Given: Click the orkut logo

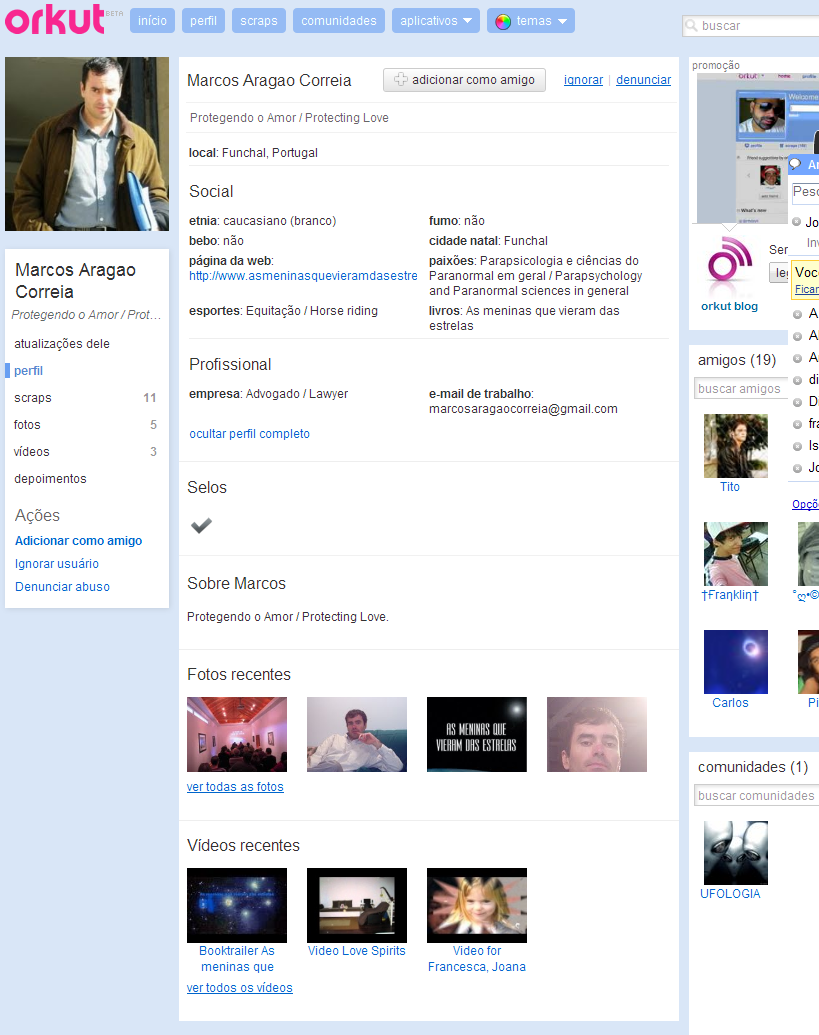Looking at the screenshot, I should (x=55, y=20).
